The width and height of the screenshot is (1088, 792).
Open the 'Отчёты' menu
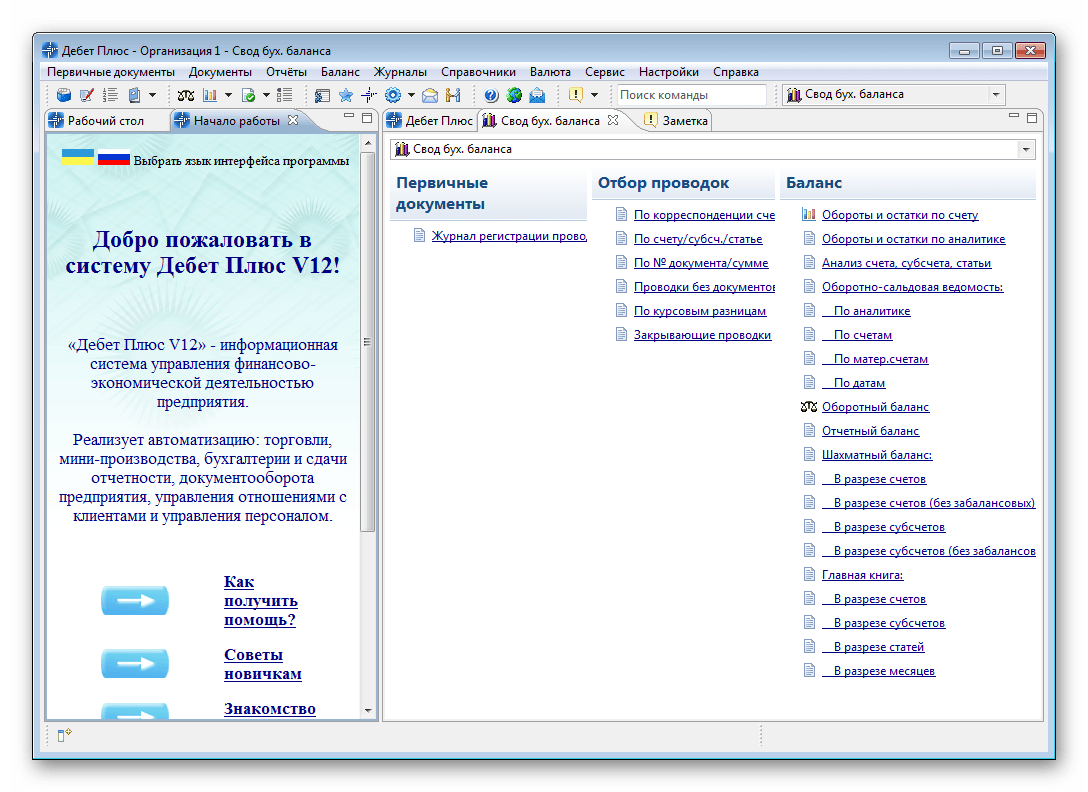287,72
